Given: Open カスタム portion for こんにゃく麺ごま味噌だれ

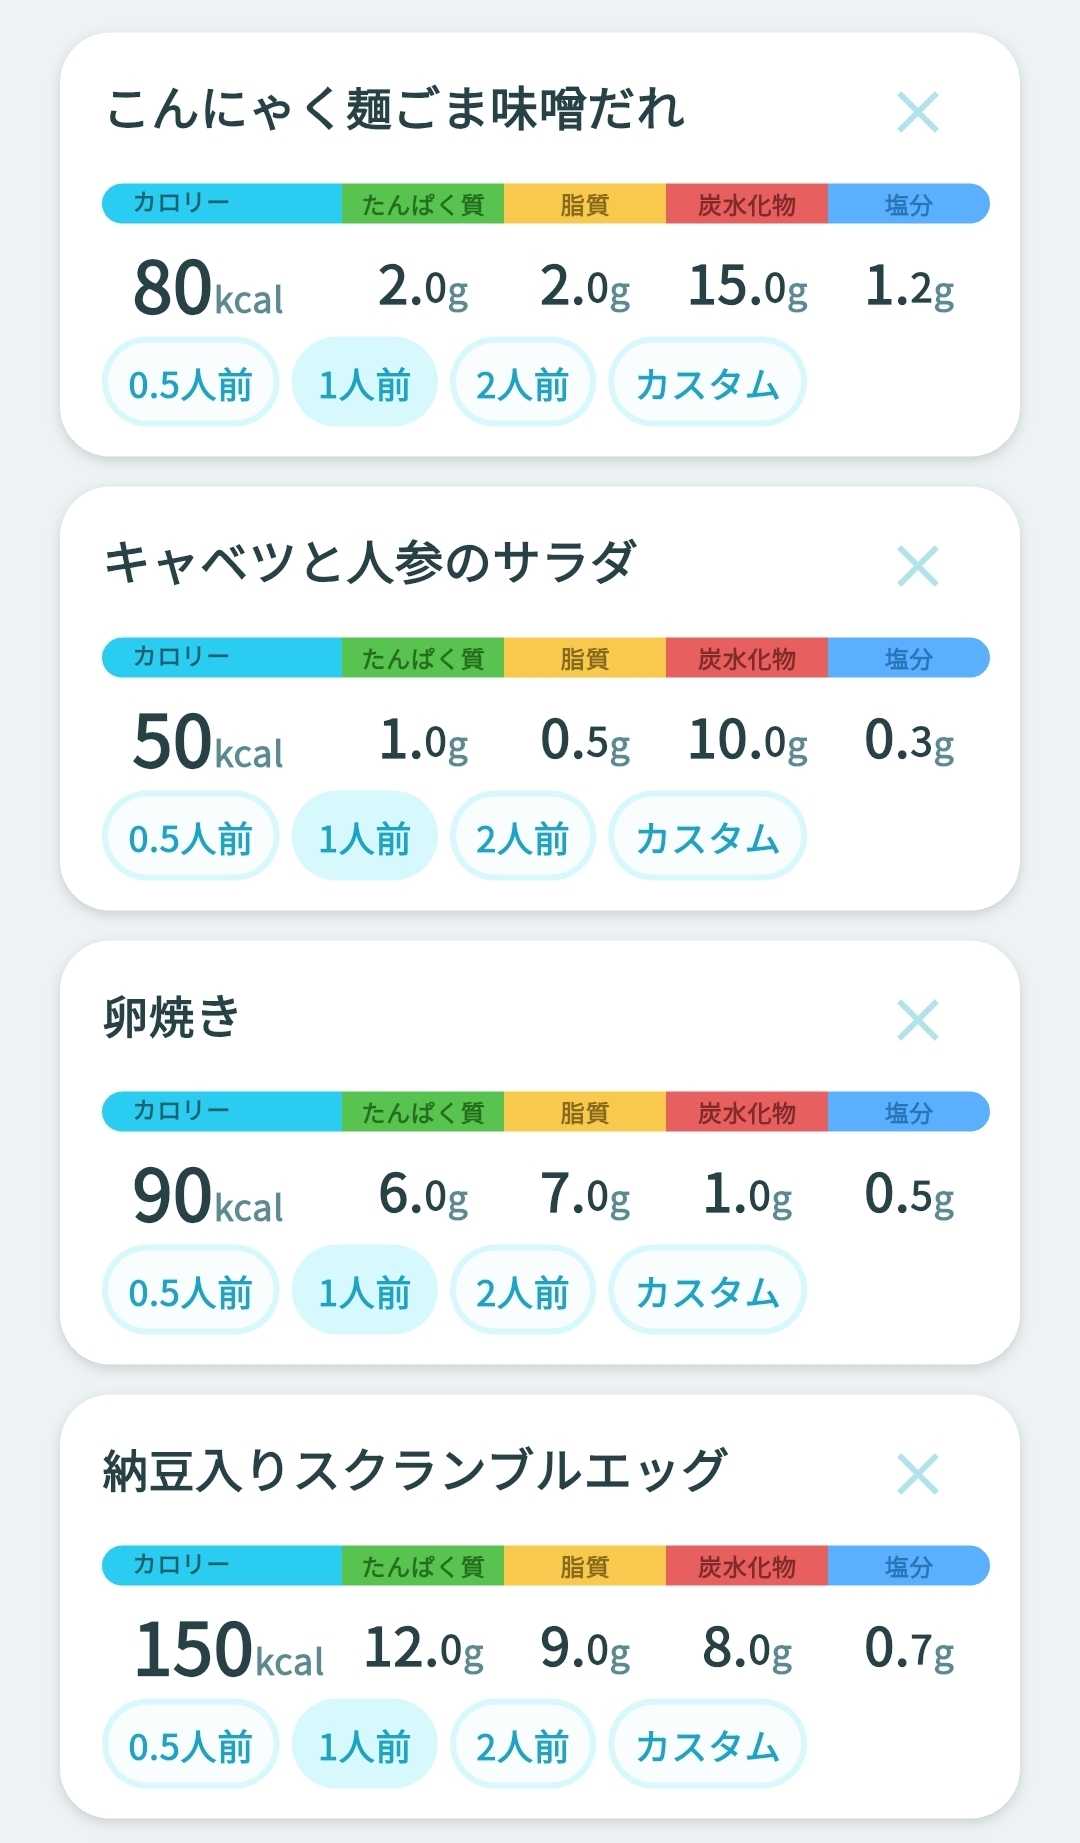Looking at the screenshot, I should [x=707, y=383].
